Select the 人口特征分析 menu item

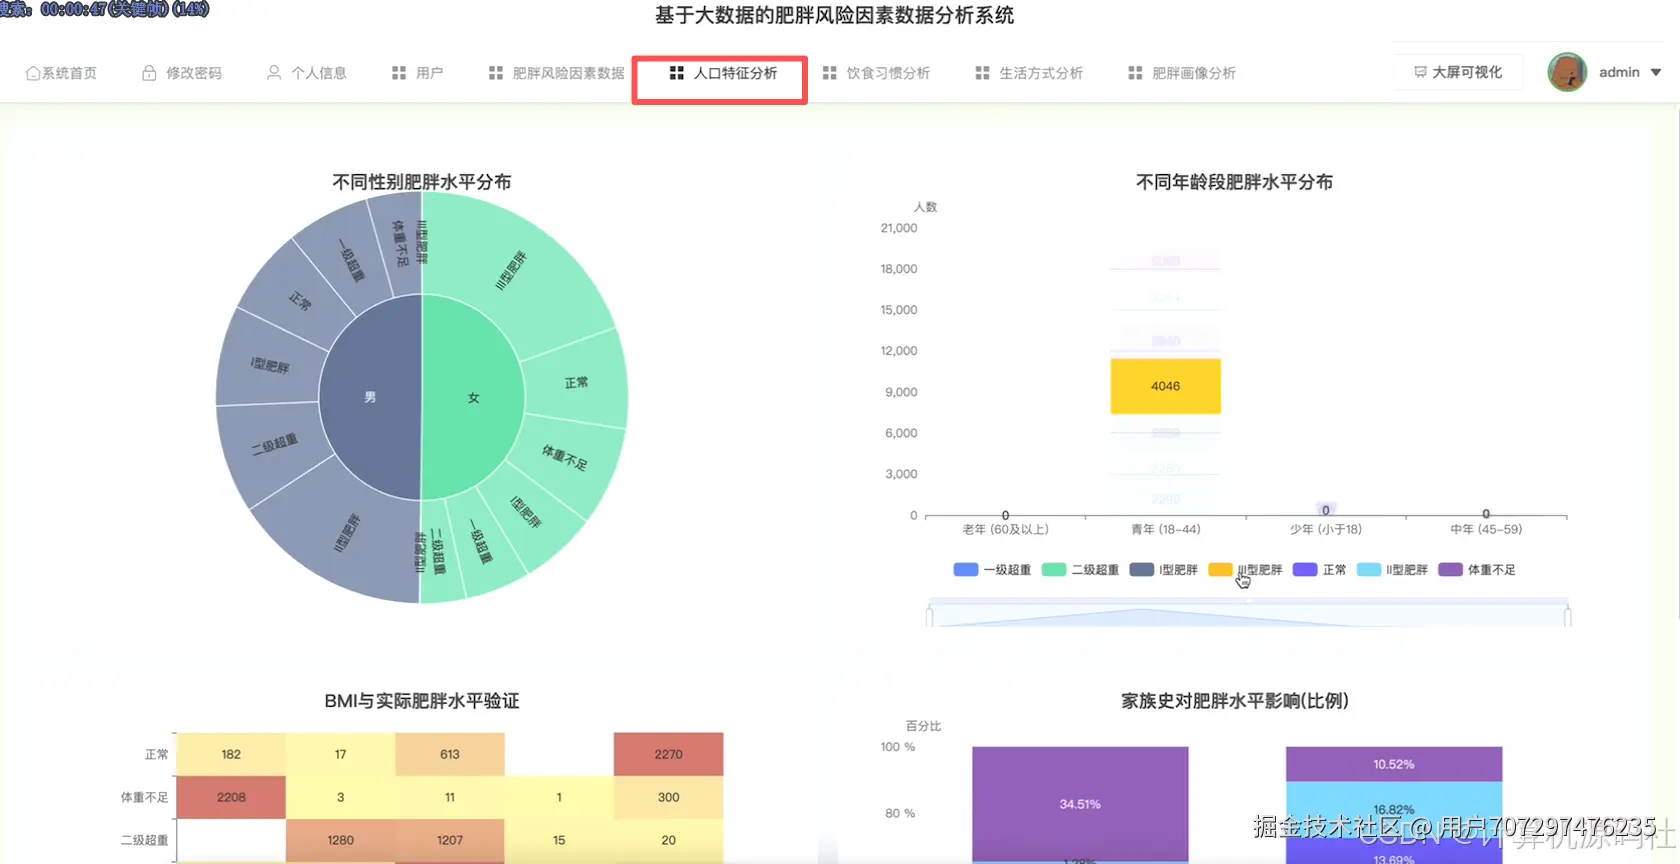click(723, 73)
